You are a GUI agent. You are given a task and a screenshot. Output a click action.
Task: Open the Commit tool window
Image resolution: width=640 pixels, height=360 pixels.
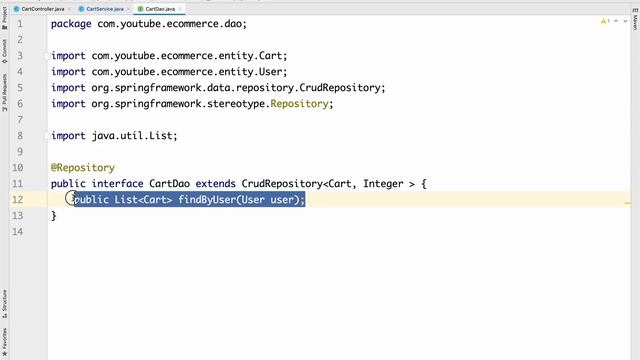[4, 51]
